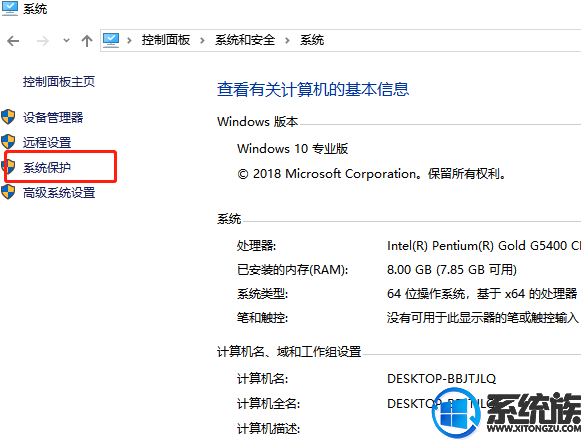Select 控制面板 in the breadcrumb path

pyautogui.click(x=166, y=40)
